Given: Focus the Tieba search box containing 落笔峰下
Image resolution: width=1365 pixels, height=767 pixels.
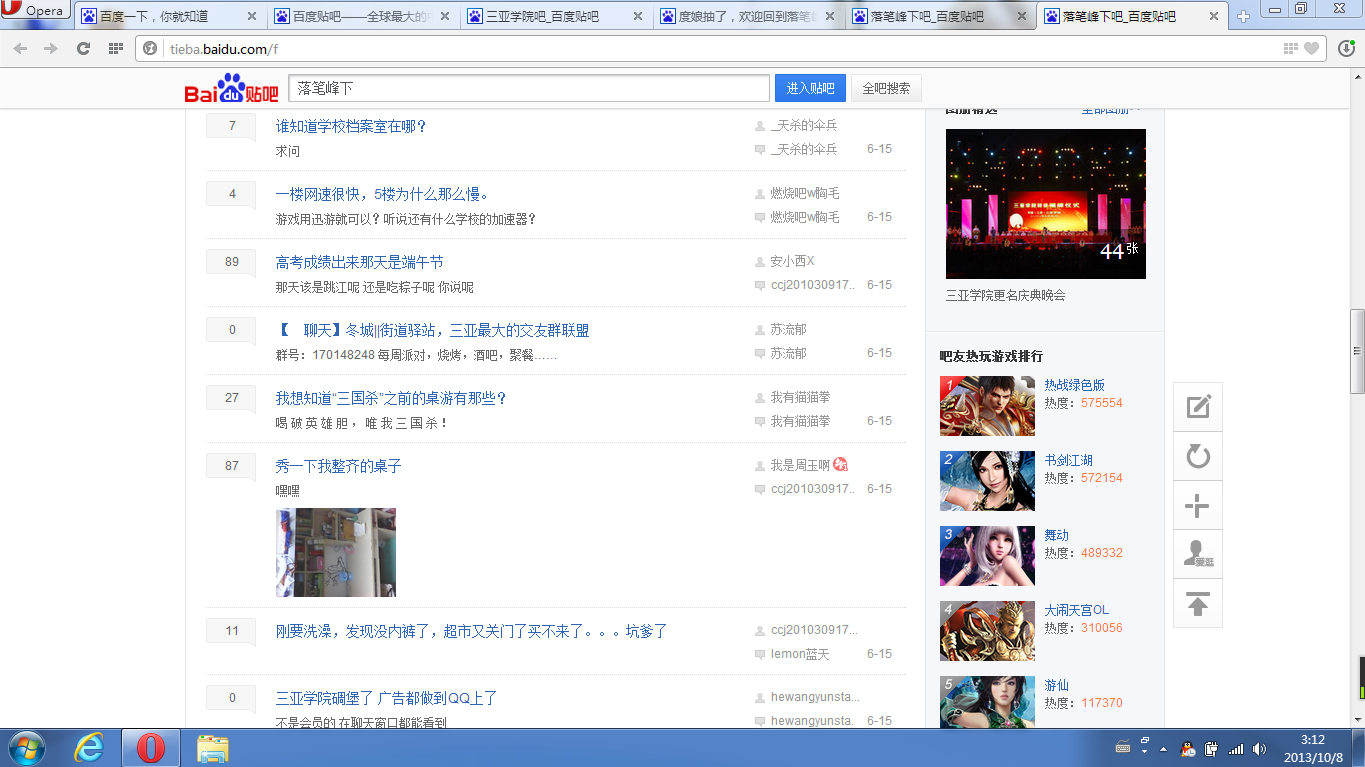Looking at the screenshot, I should [x=529, y=88].
